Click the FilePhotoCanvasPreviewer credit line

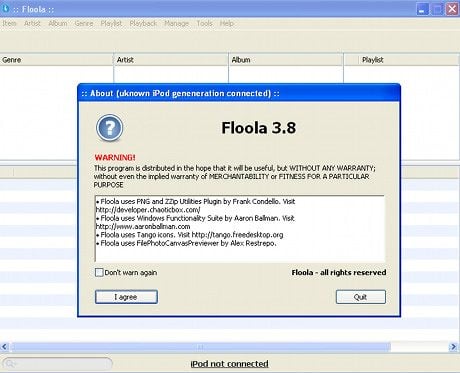click(x=186, y=243)
